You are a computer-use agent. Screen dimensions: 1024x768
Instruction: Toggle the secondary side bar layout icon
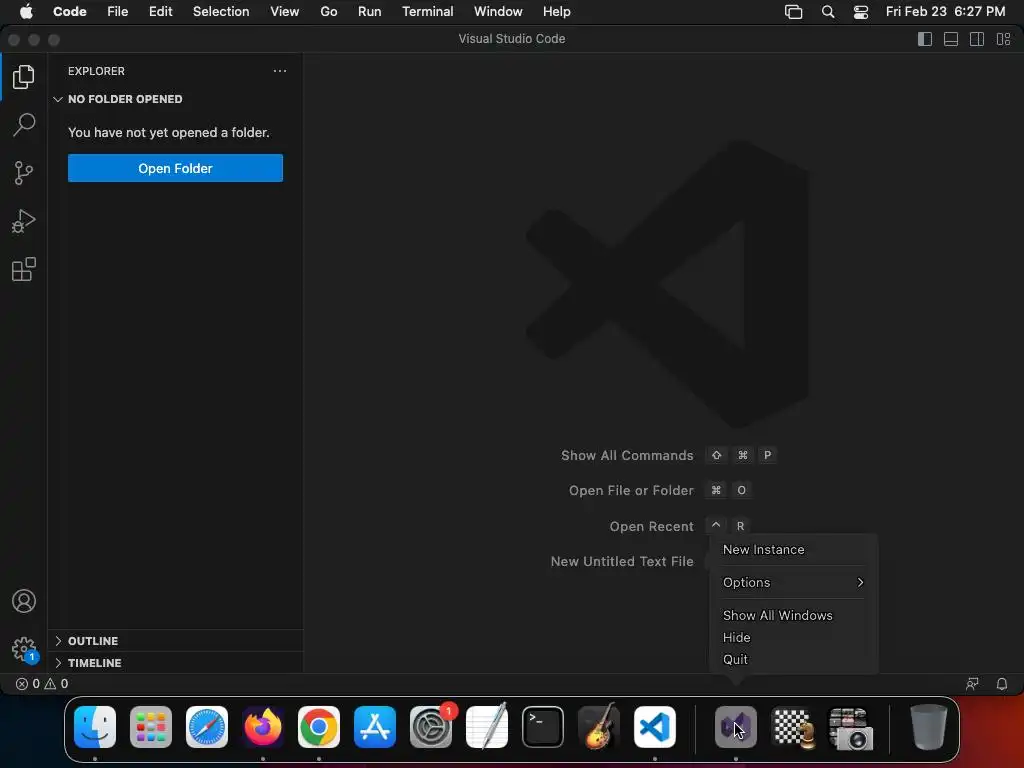point(977,39)
